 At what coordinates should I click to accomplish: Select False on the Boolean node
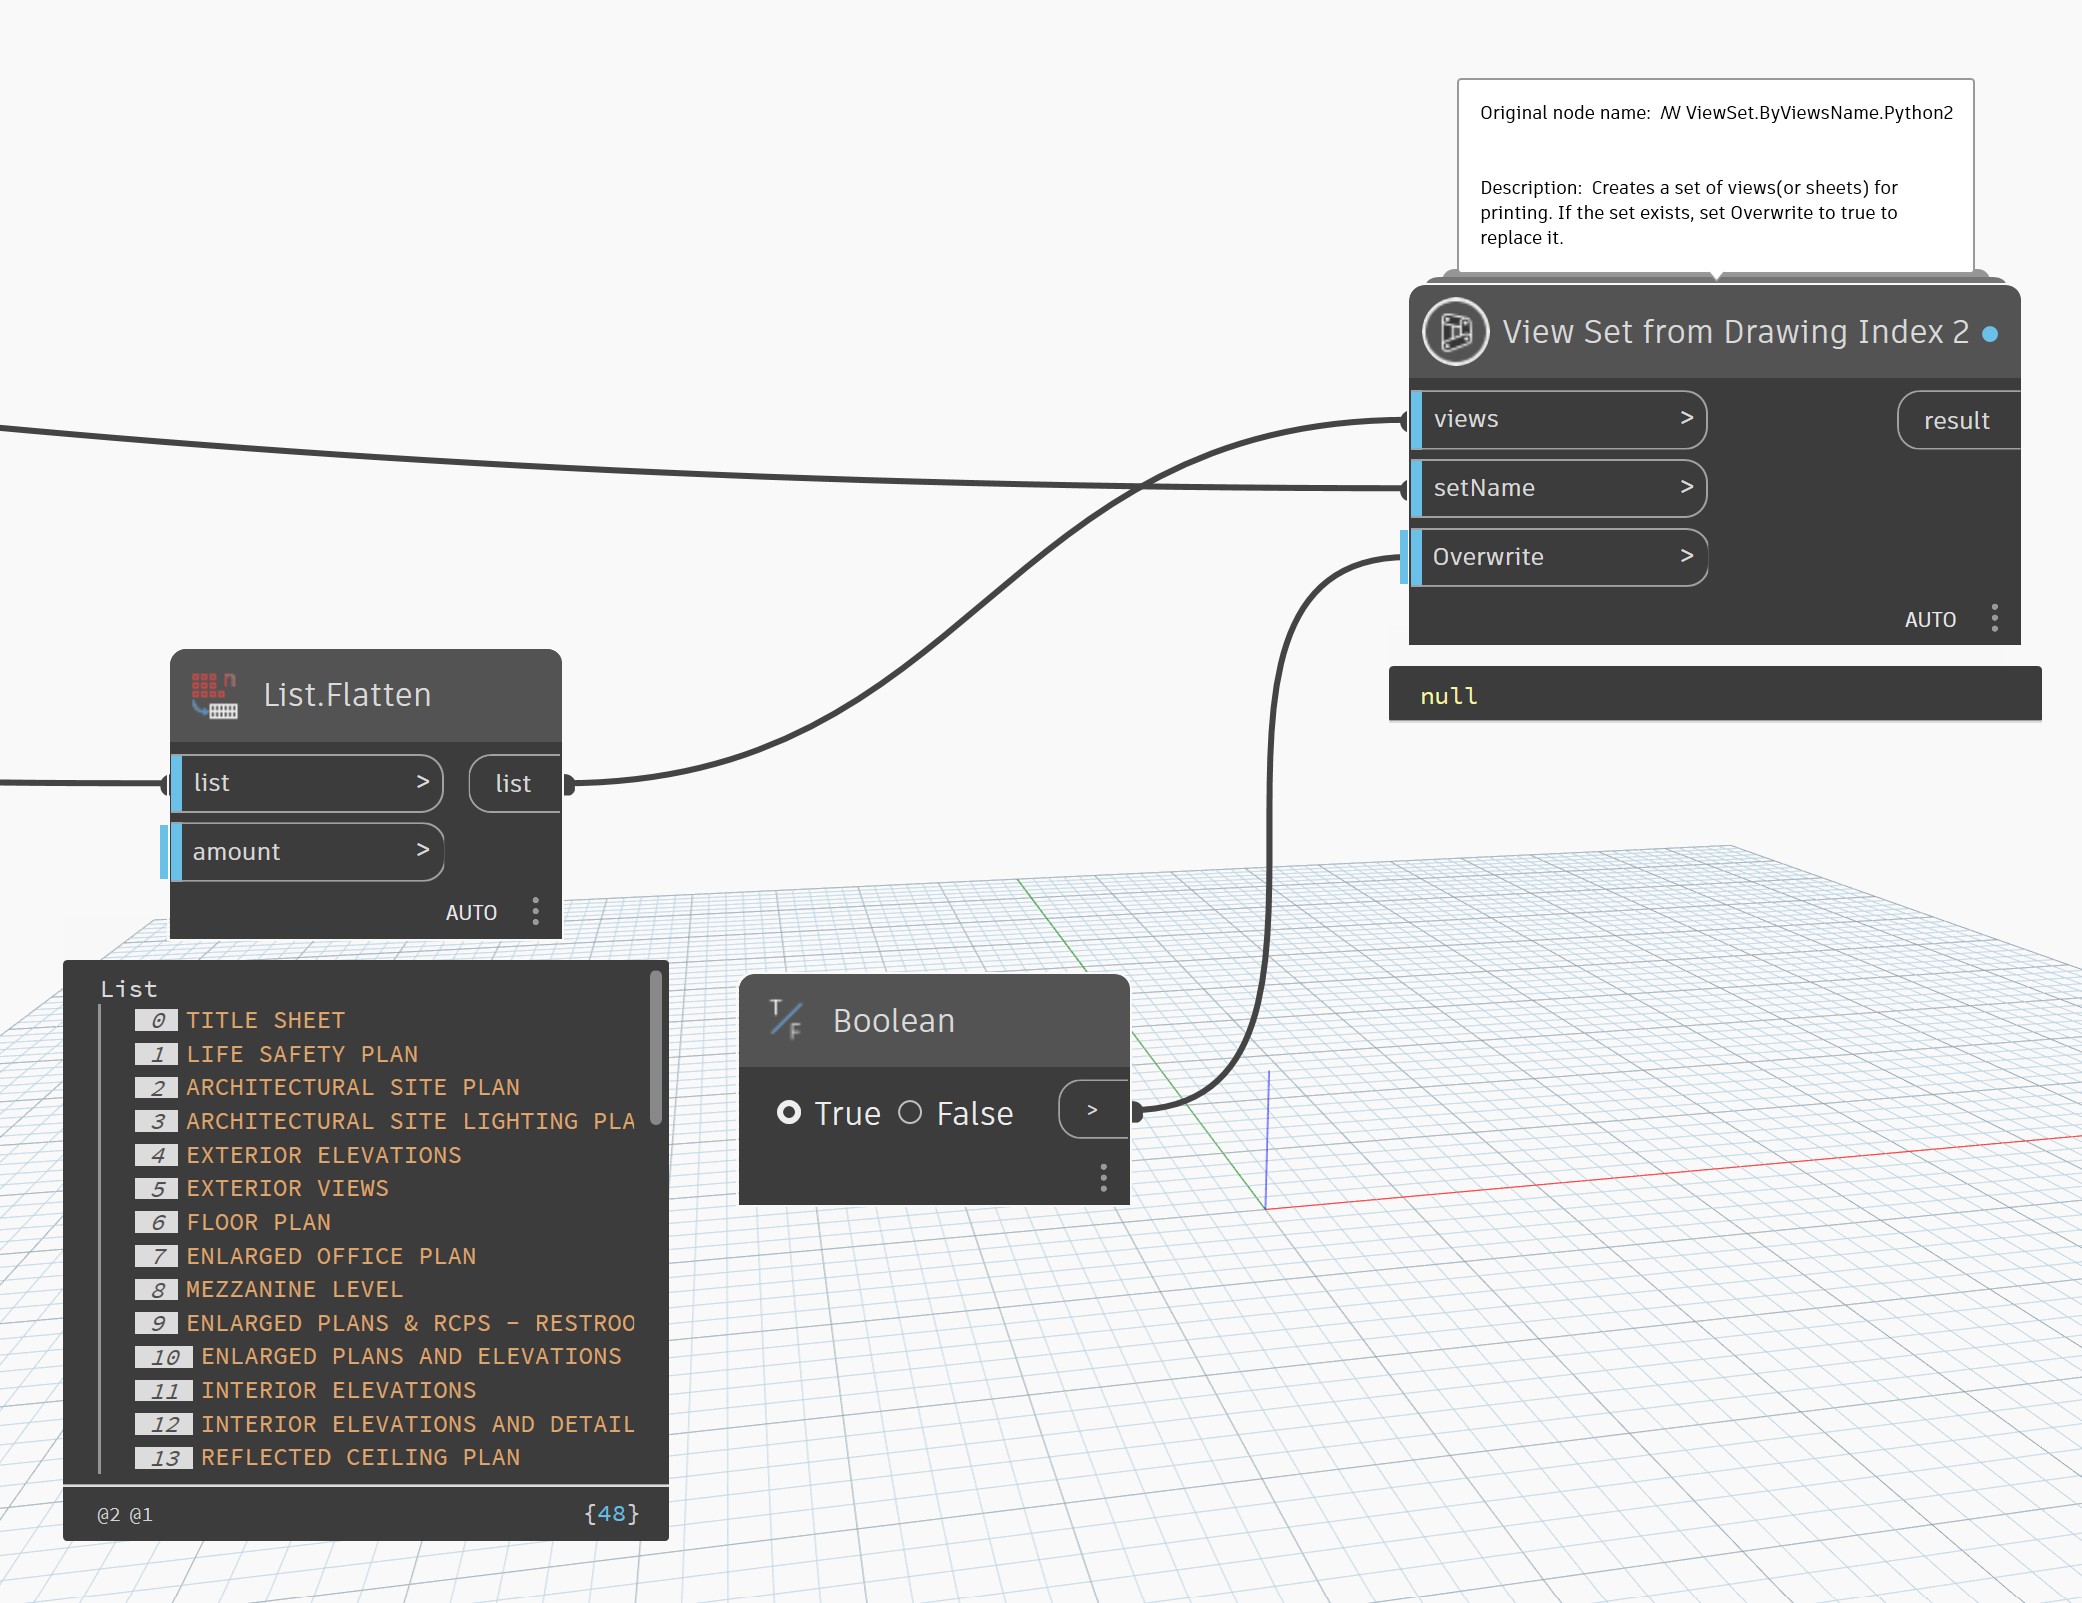(x=911, y=1112)
